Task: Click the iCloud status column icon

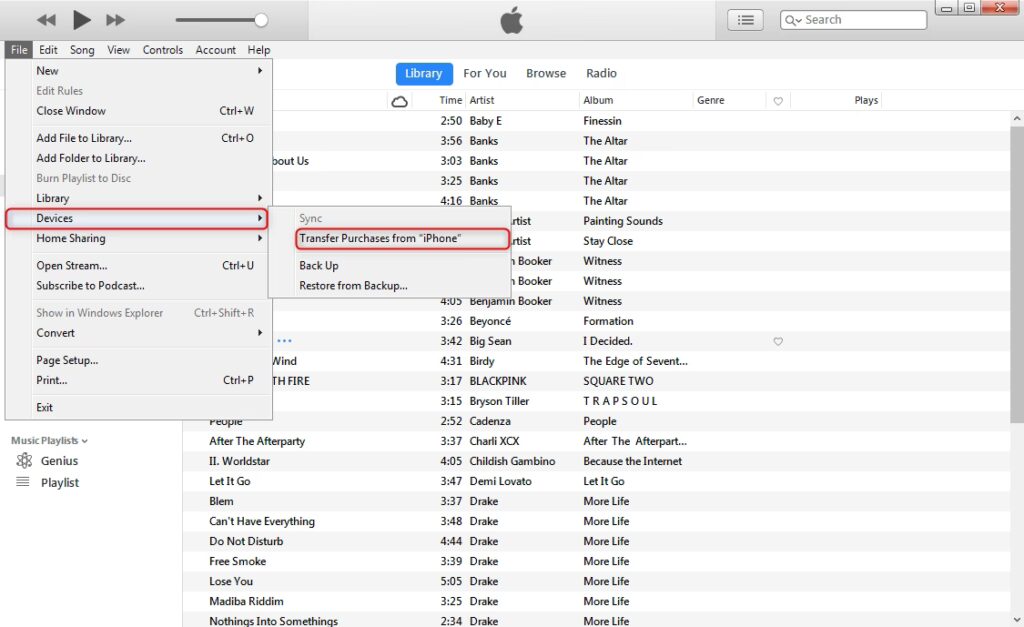Action: coord(400,101)
